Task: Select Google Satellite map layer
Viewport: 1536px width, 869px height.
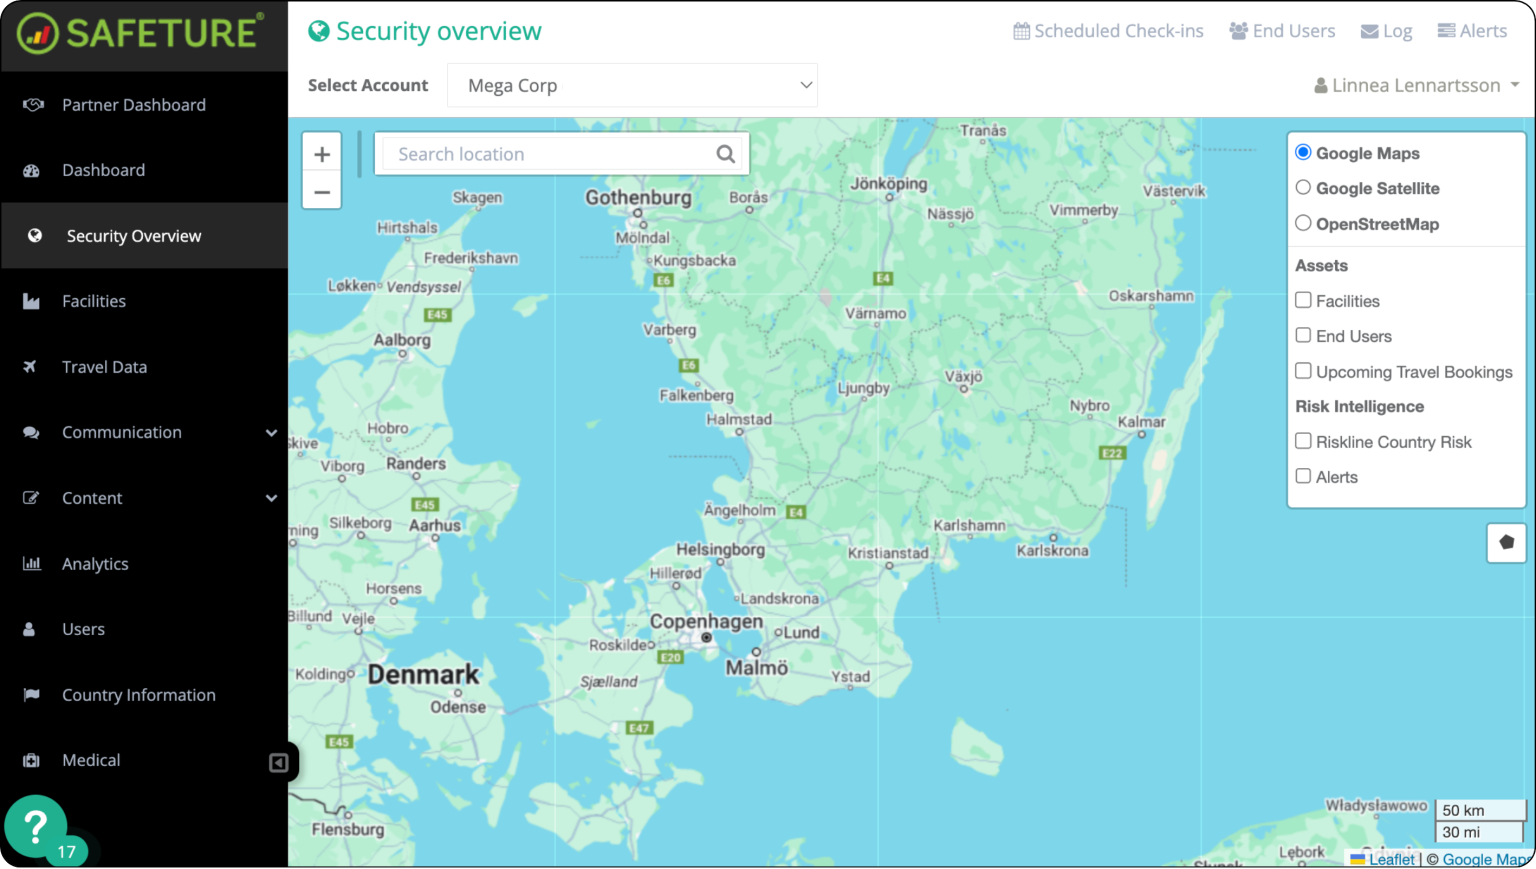Action: [1303, 188]
